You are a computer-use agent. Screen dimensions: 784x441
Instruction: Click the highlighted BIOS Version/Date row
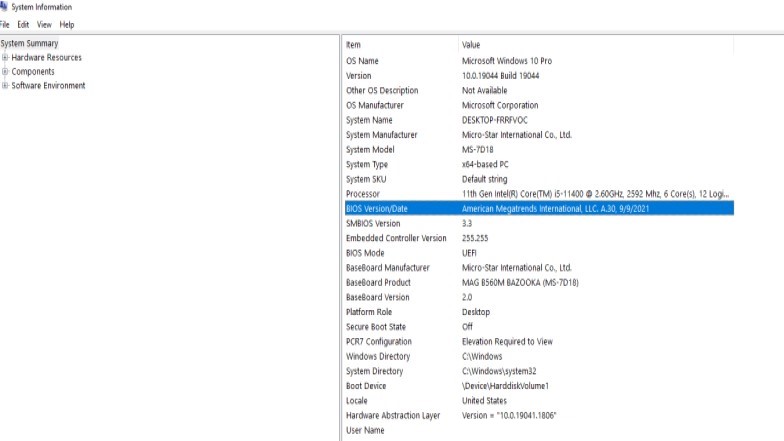point(540,208)
